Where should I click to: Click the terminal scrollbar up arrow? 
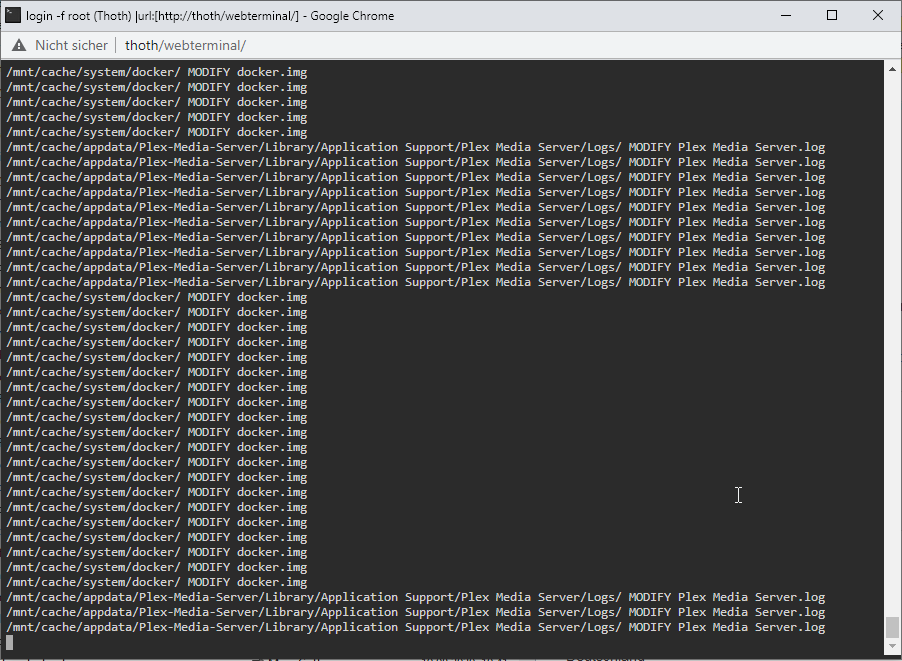click(892, 69)
